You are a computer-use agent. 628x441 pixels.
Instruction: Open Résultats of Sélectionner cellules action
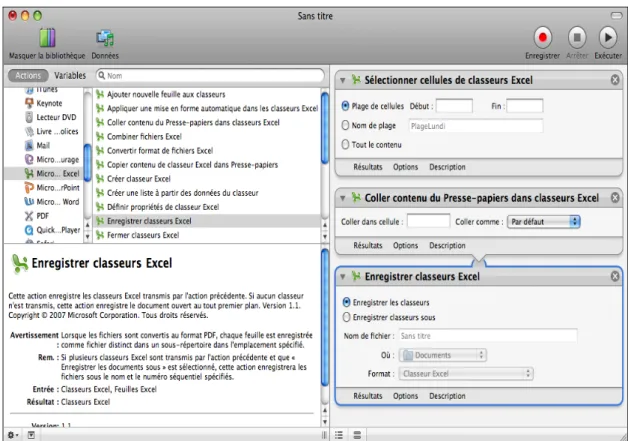[x=368, y=167]
